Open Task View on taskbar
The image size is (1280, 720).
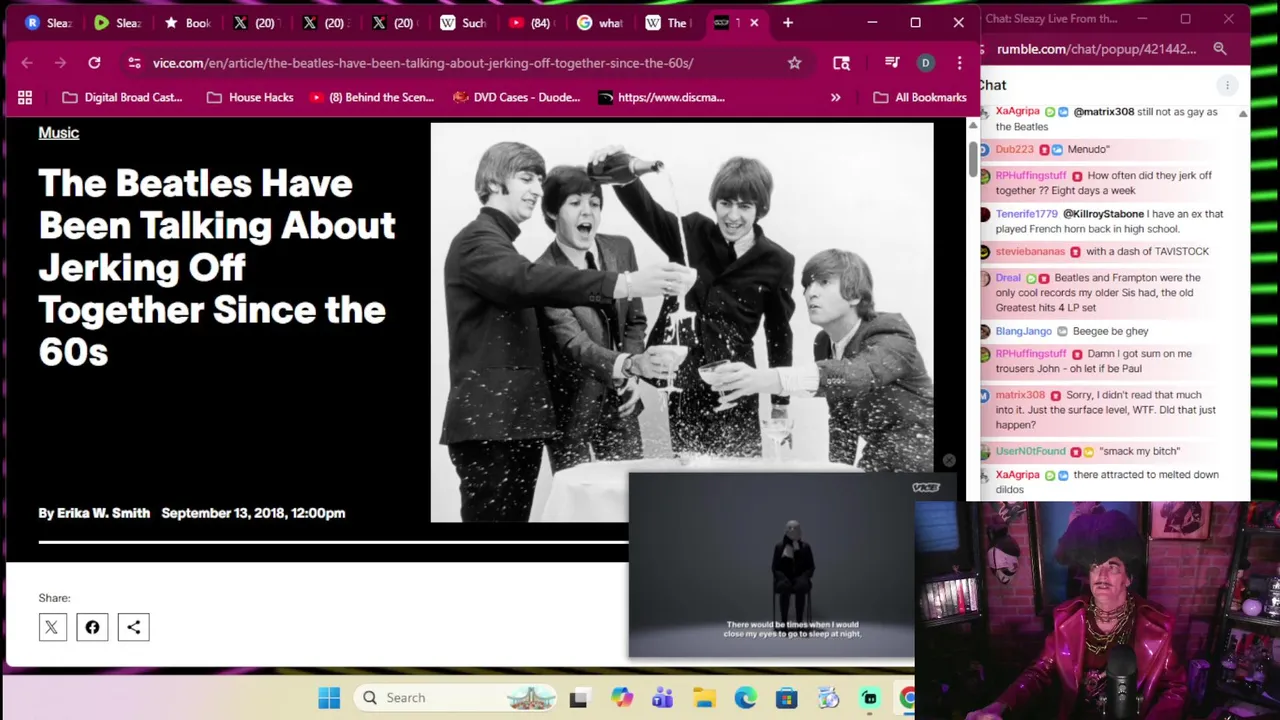click(x=578, y=698)
